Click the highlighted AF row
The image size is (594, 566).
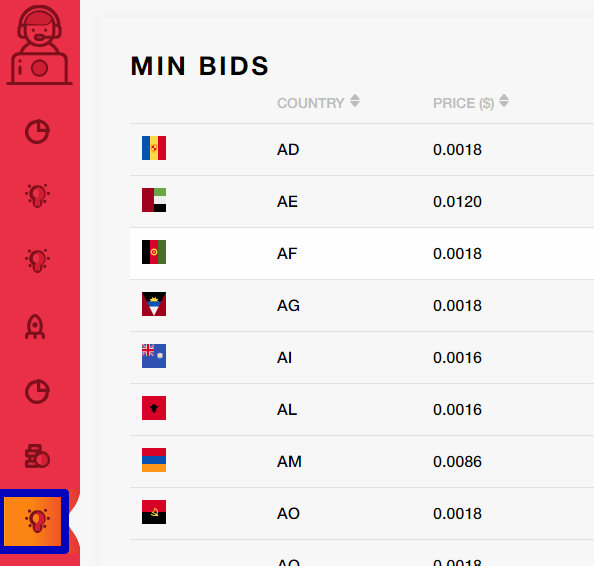pos(362,253)
